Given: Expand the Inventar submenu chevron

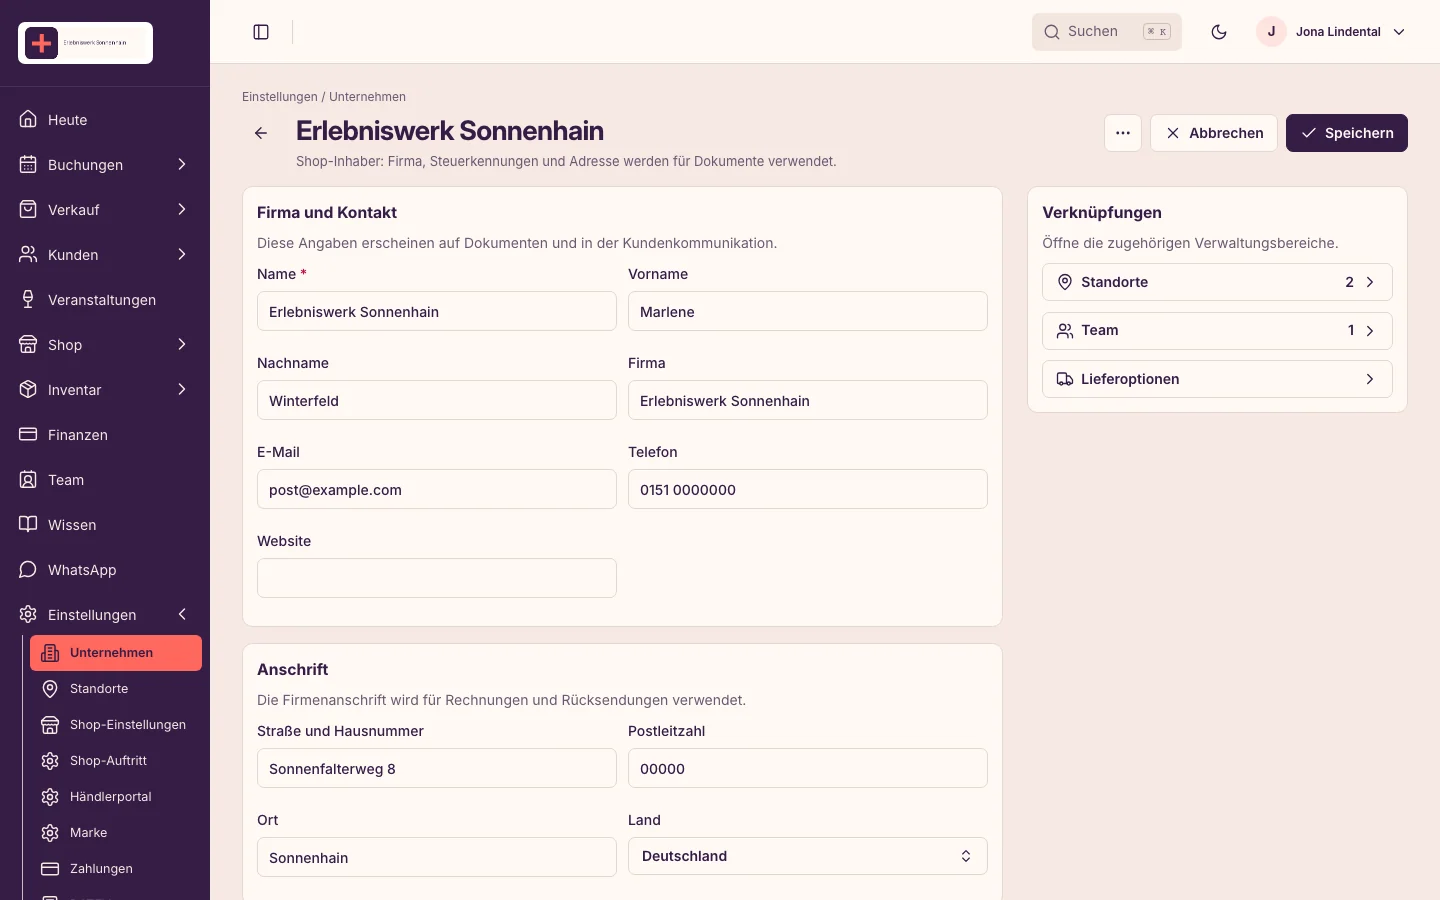Looking at the screenshot, I should (x=182, y=389).
